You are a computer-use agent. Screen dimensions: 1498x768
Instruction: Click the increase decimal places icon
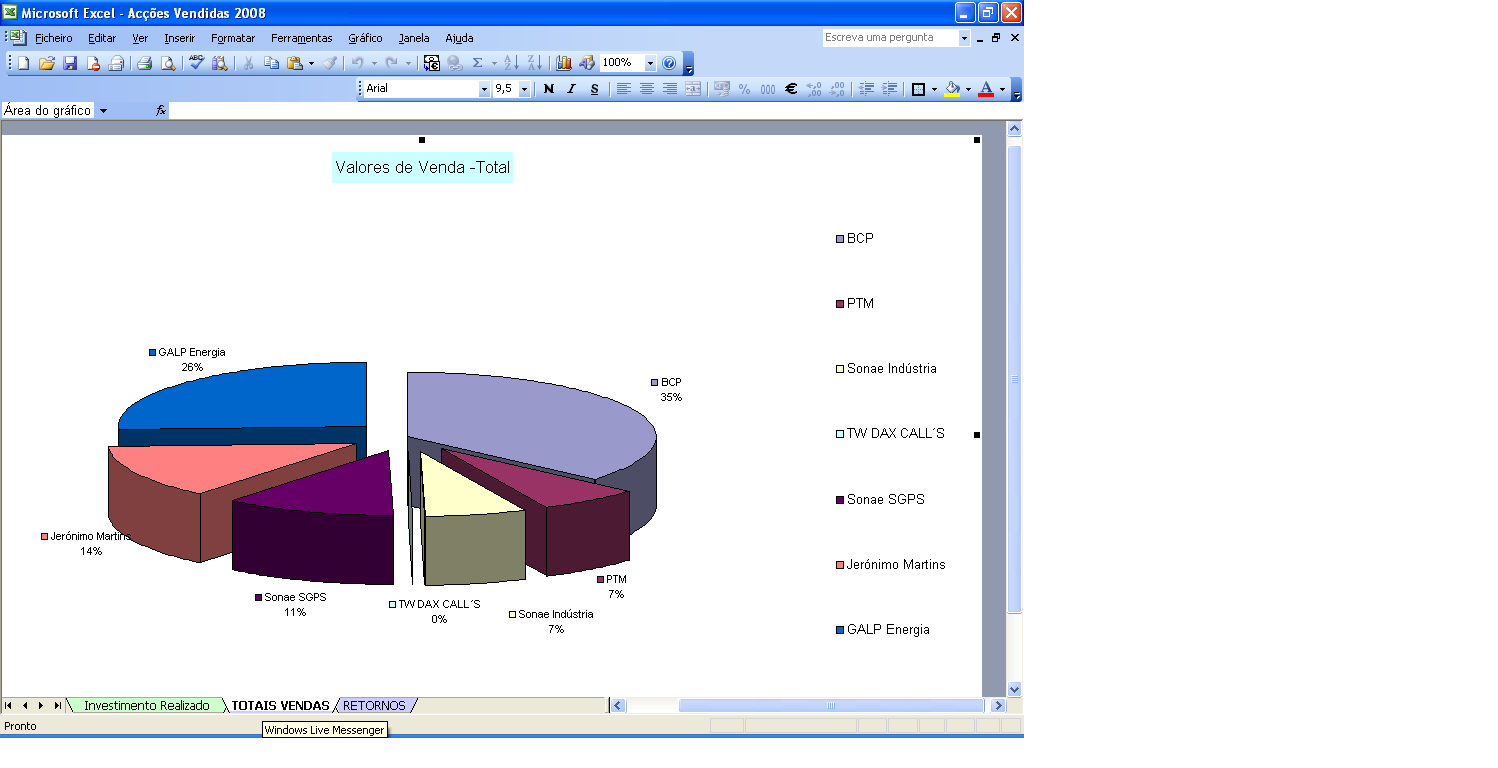coord(814,89)
